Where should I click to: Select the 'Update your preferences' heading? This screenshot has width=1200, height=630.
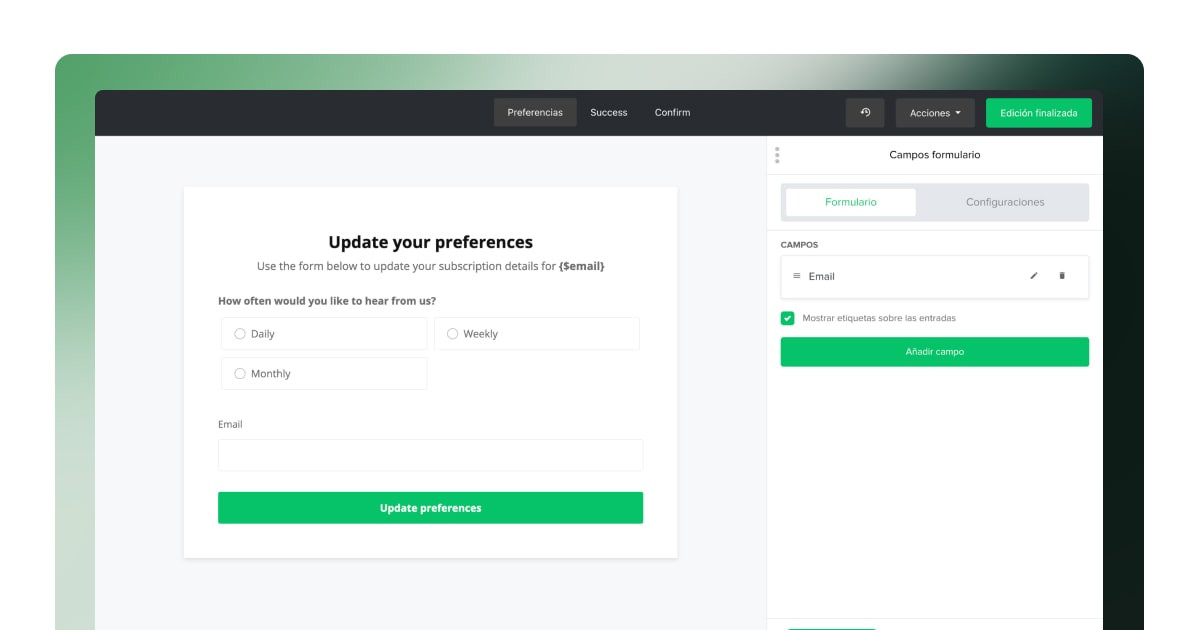click(430, 242)
